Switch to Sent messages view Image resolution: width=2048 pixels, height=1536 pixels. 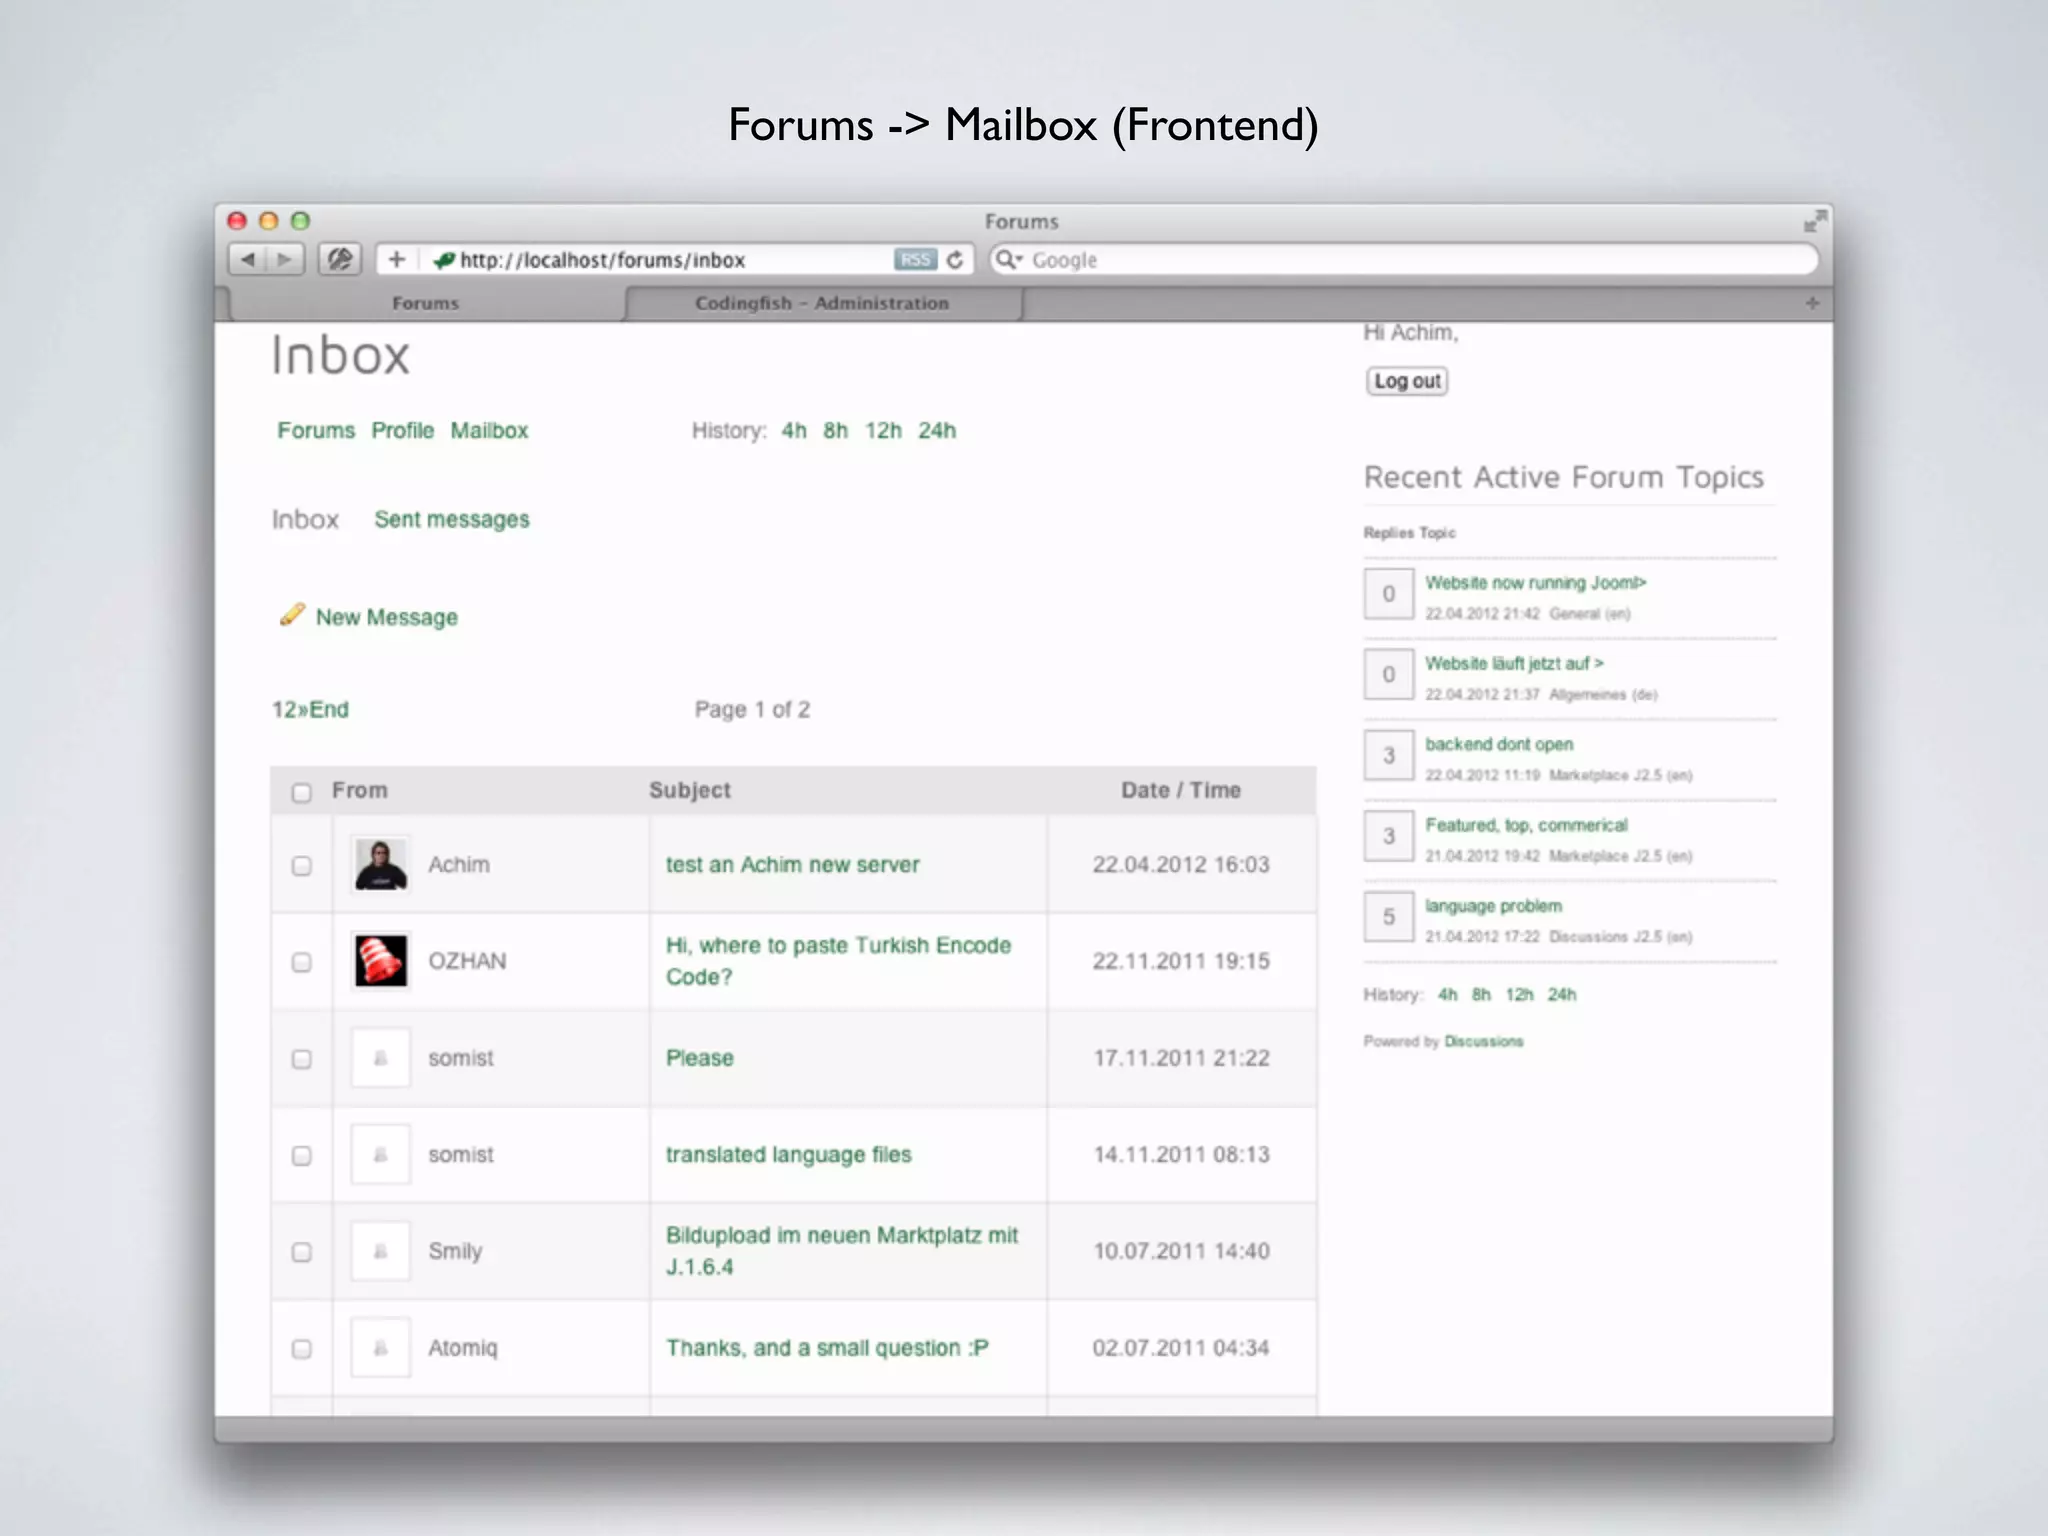pyautogui.click(x=452, y=519)
